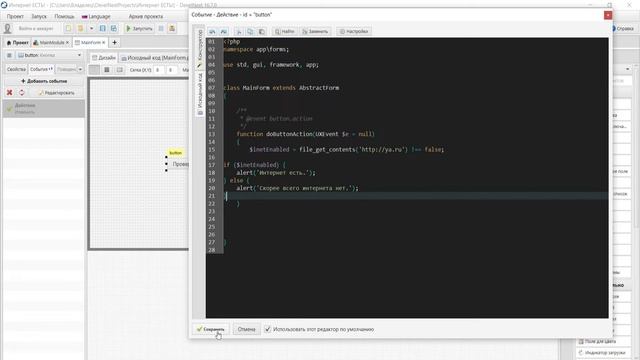
Task: Click the copy icon in editor toolbar
Action: [250, 31]
